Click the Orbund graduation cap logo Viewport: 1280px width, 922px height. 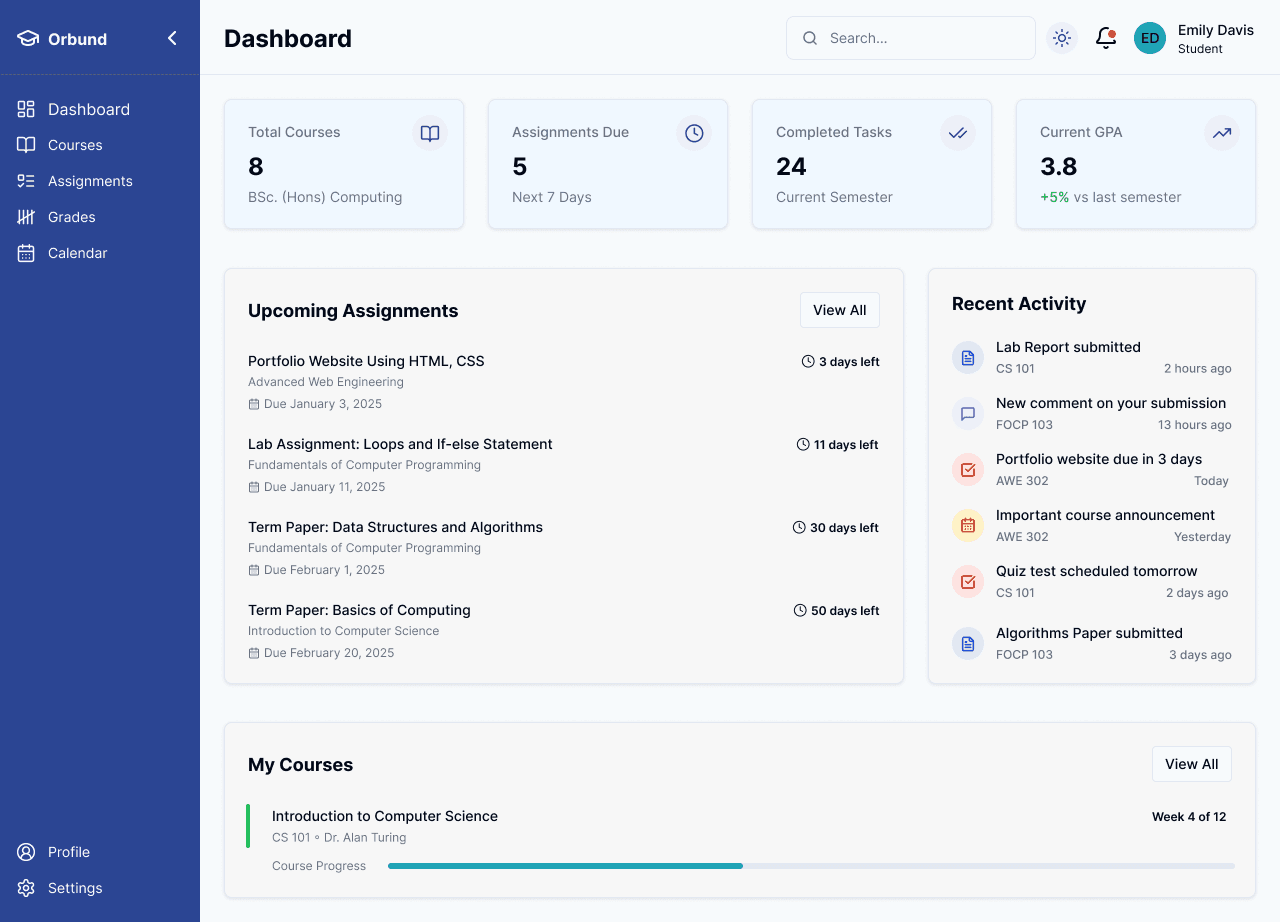tap(28, 39)
